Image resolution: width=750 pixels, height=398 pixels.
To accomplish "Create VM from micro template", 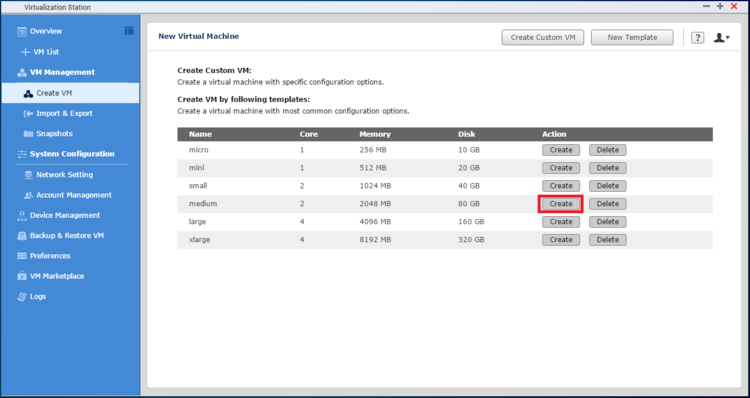I will [561, 150].
